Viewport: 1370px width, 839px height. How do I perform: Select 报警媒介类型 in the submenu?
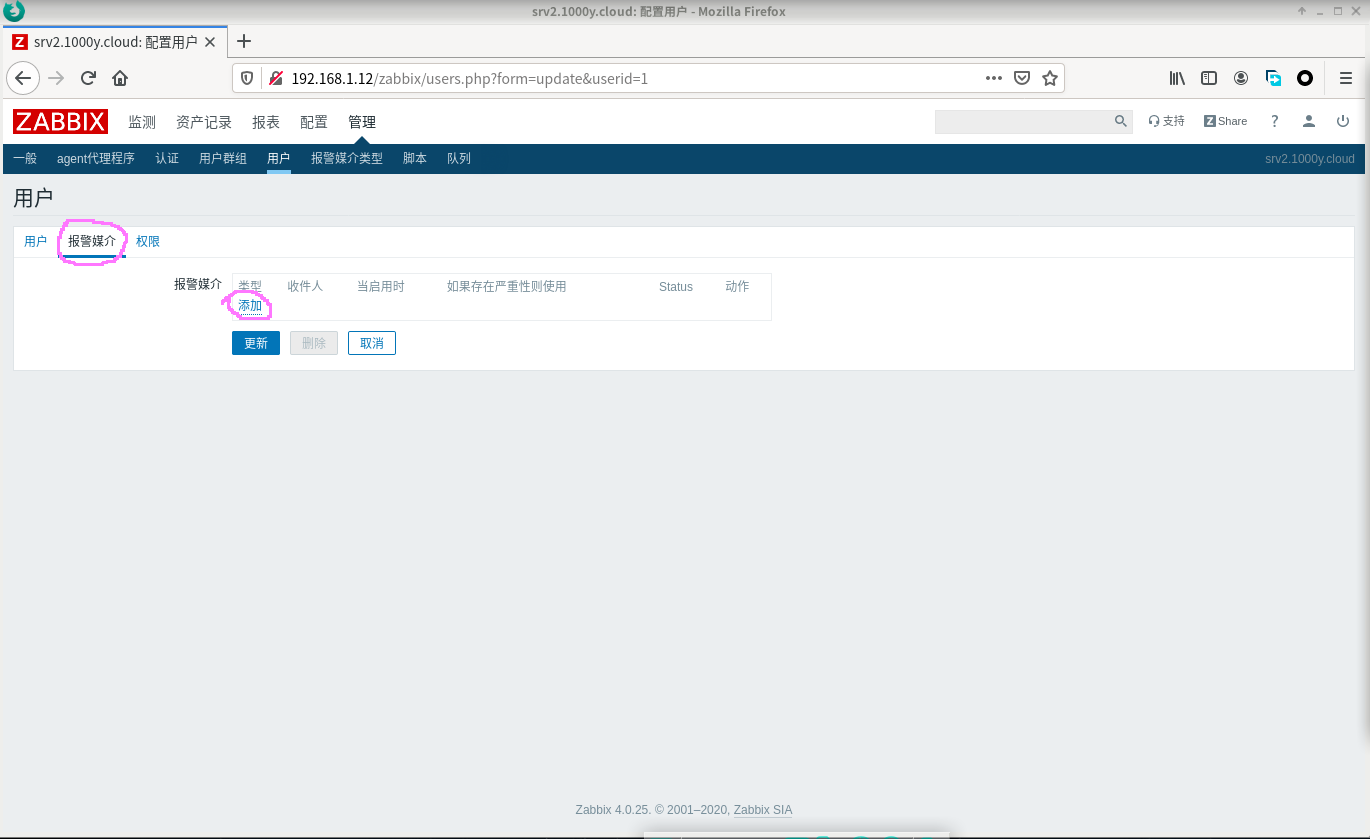[x=346, y=158]
